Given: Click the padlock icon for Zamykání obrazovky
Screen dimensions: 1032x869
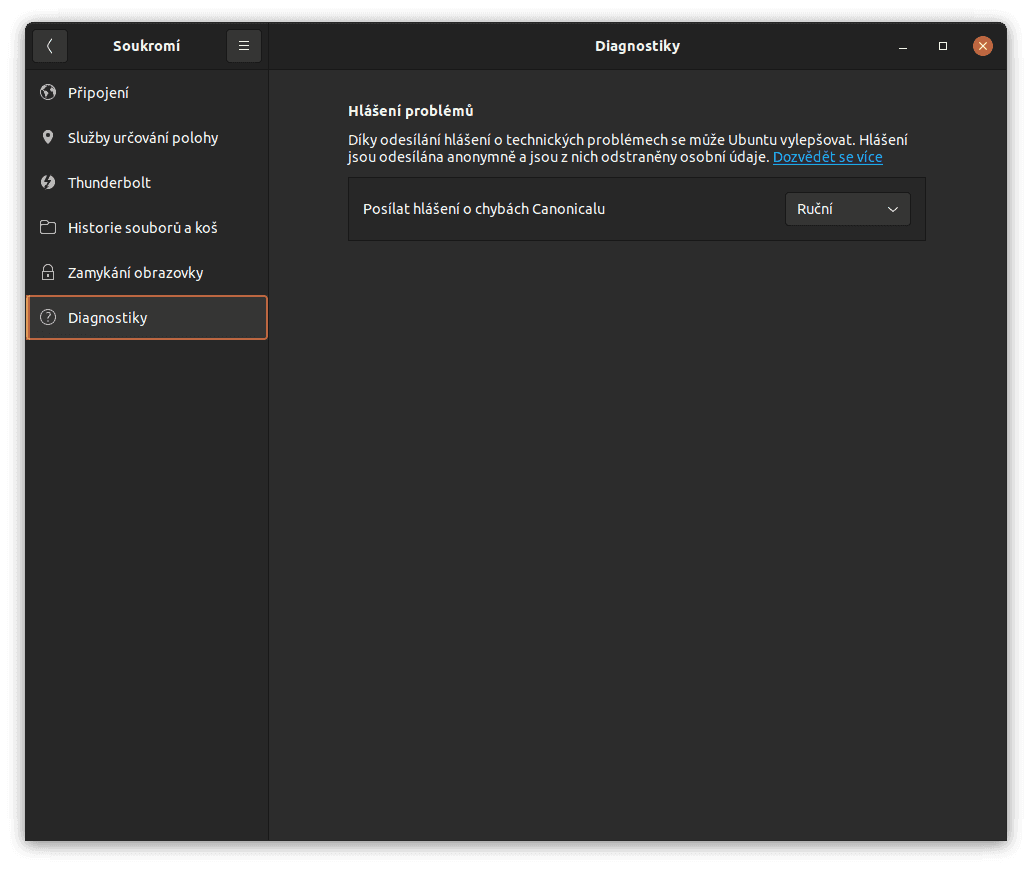Looking at the screenshot, I should click(47, 272).
